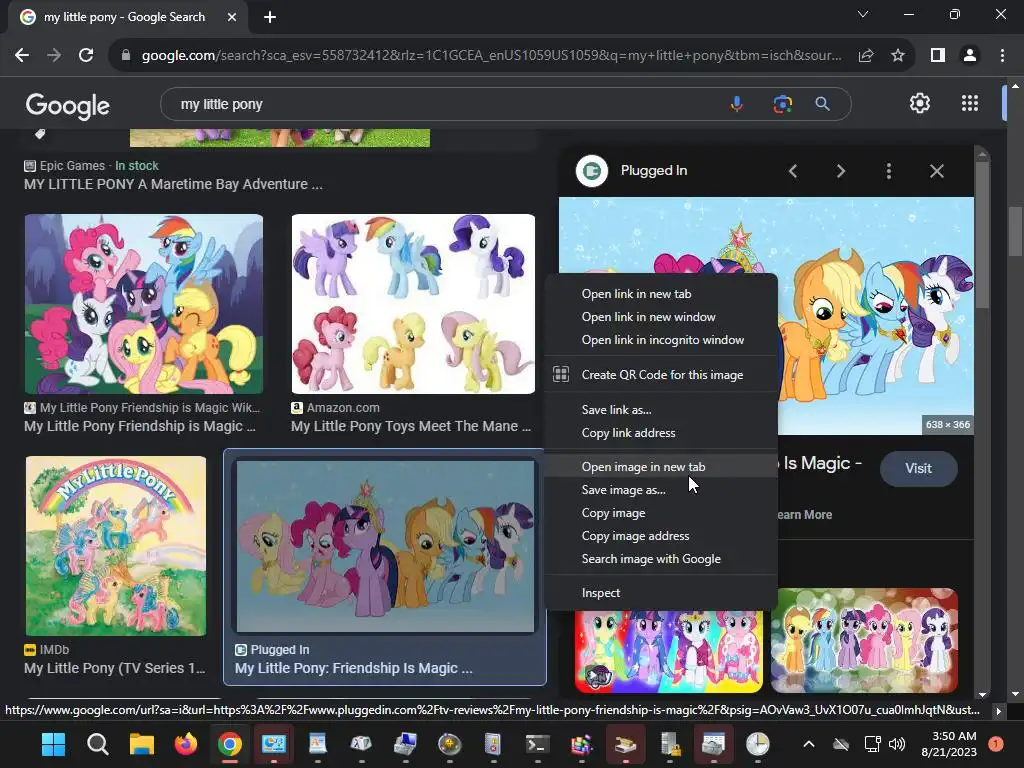Select 'Save link as...'
The image size is (1024, 768).
(660, 410)
